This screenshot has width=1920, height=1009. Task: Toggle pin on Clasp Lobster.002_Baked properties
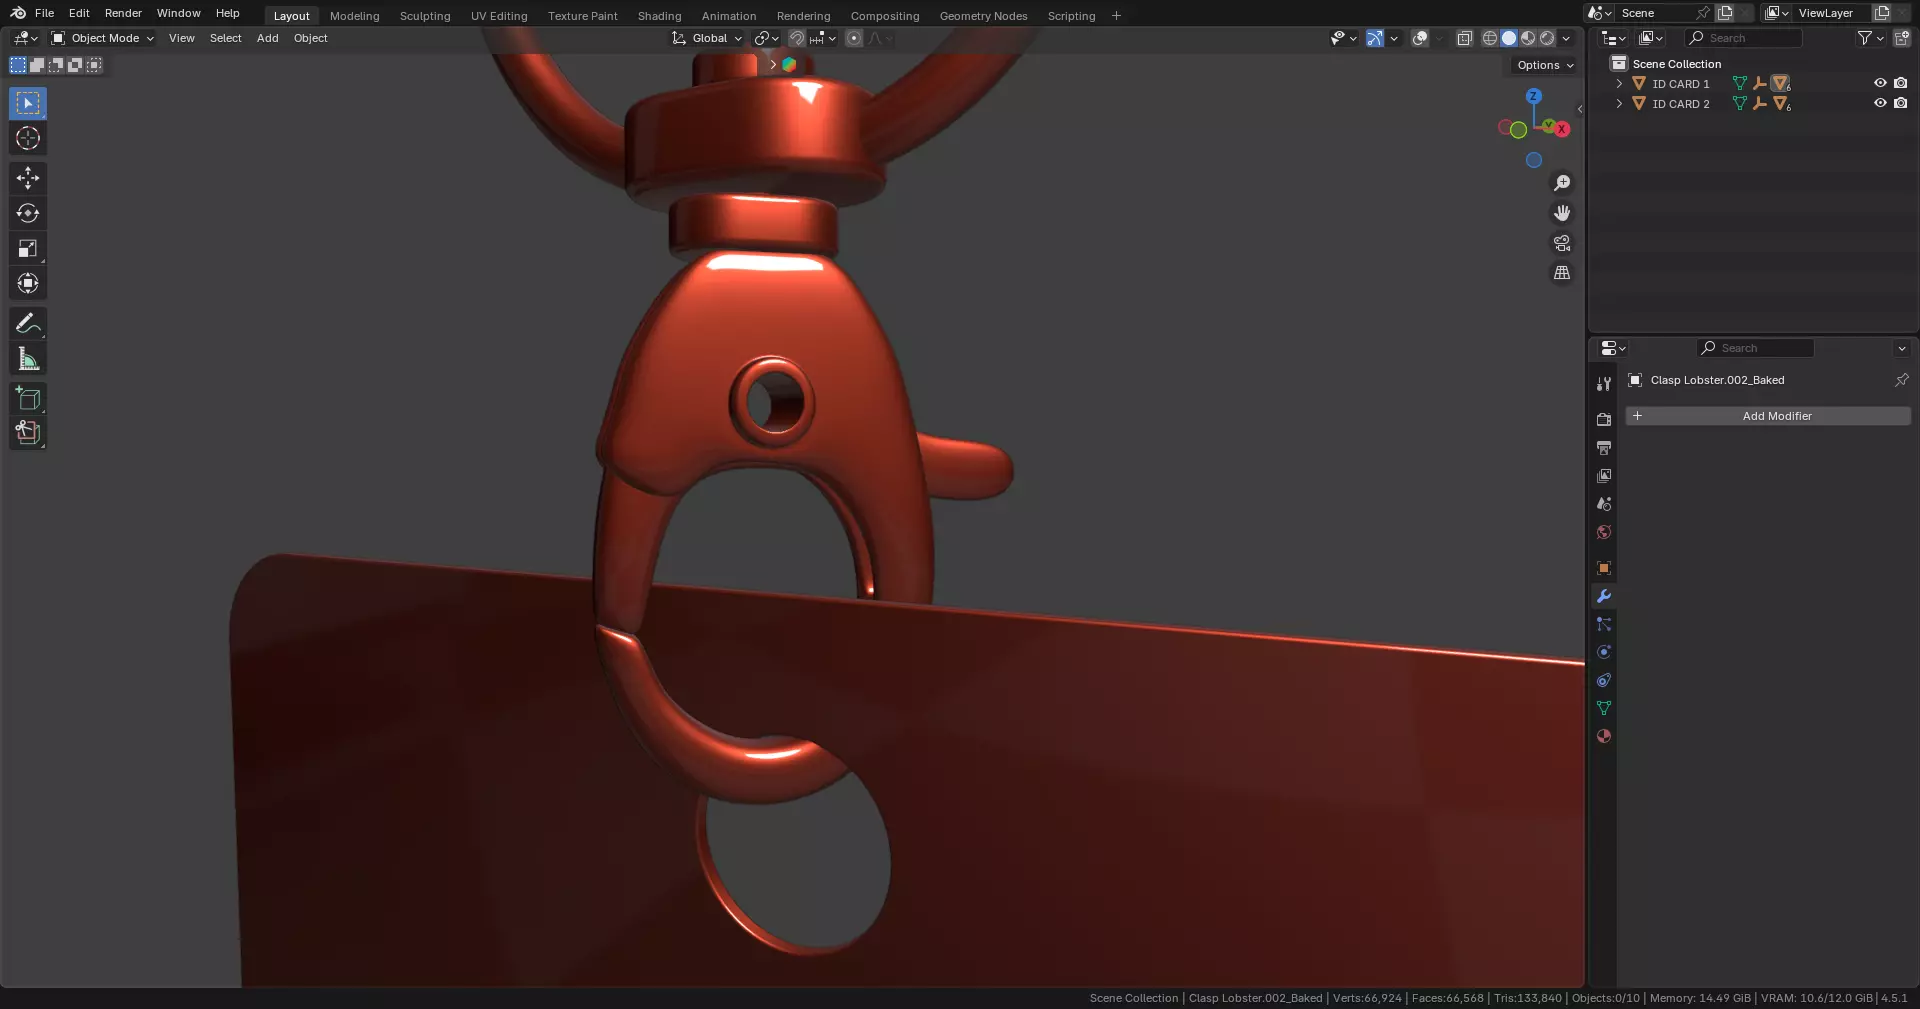pos(1902,380)
